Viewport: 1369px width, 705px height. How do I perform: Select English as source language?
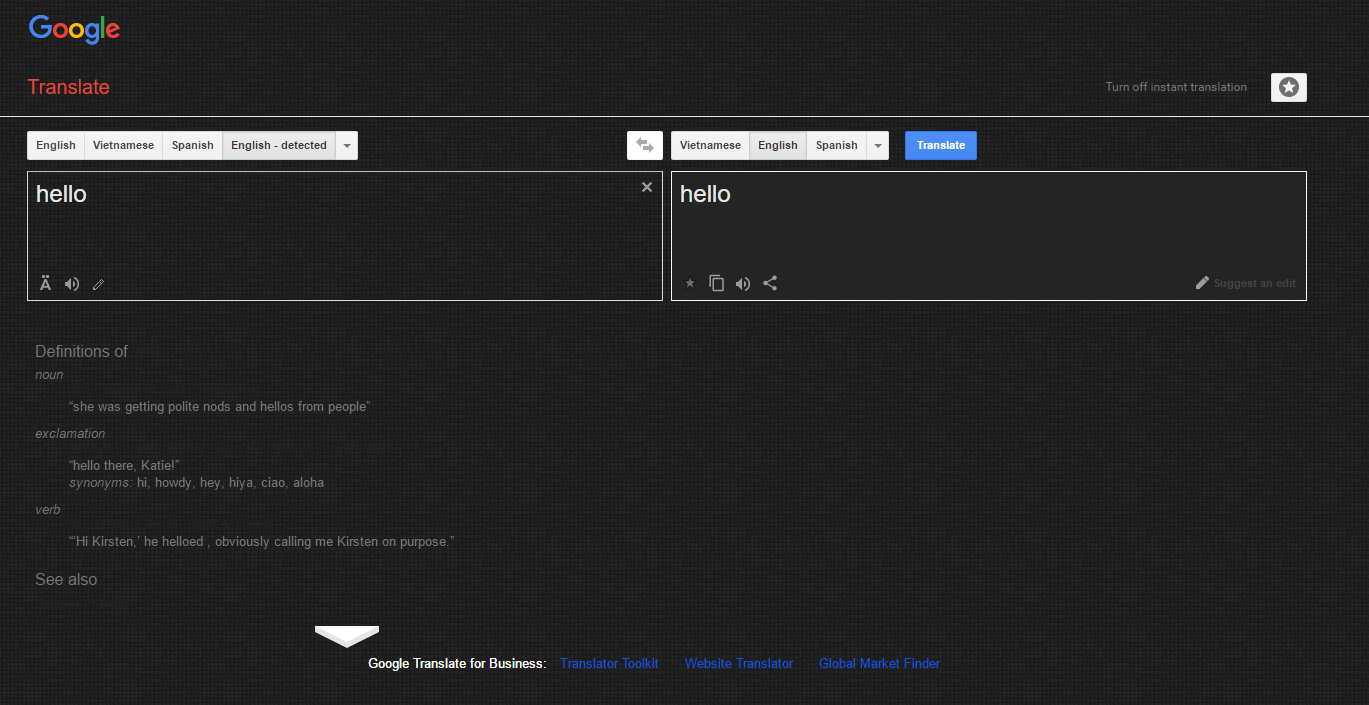click(56, 145)
